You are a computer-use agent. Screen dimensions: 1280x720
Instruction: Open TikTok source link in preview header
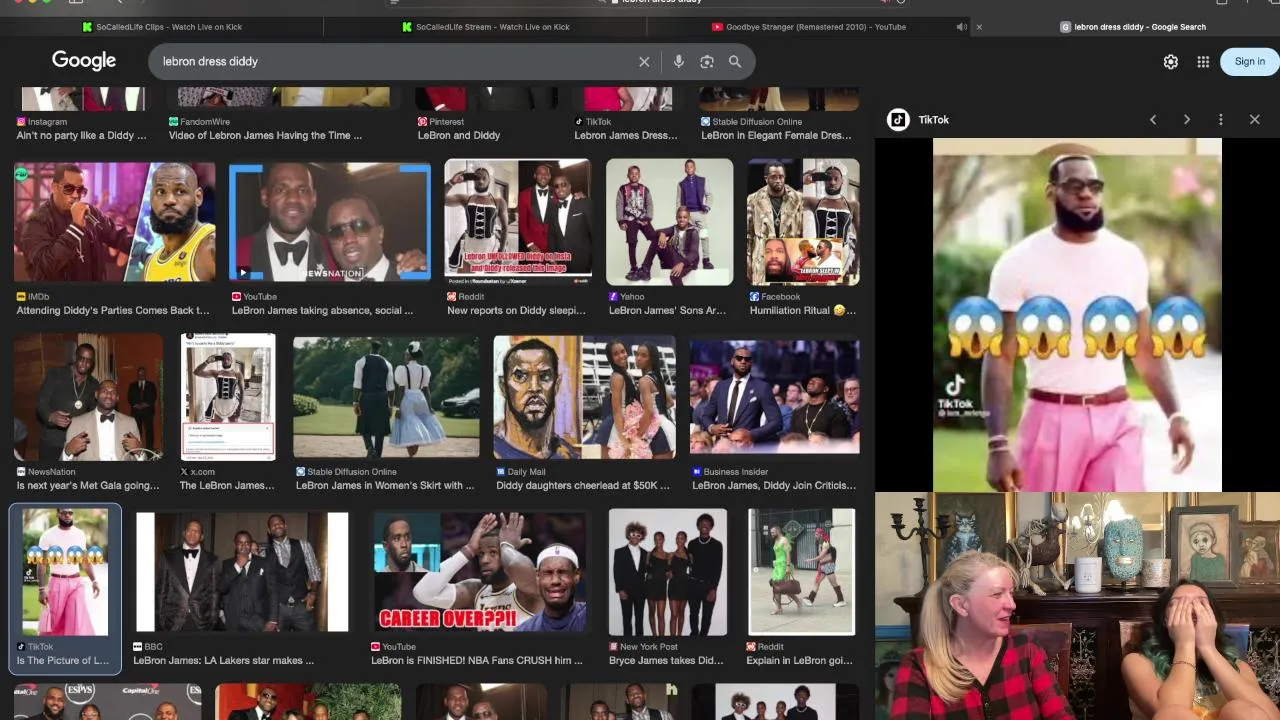tap(918, 120)
